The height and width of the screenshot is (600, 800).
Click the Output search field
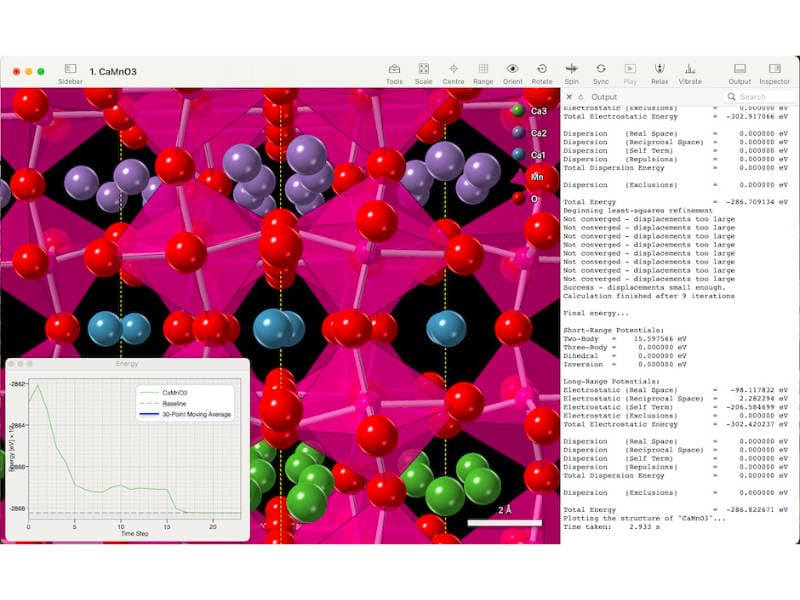click(759, 96)
